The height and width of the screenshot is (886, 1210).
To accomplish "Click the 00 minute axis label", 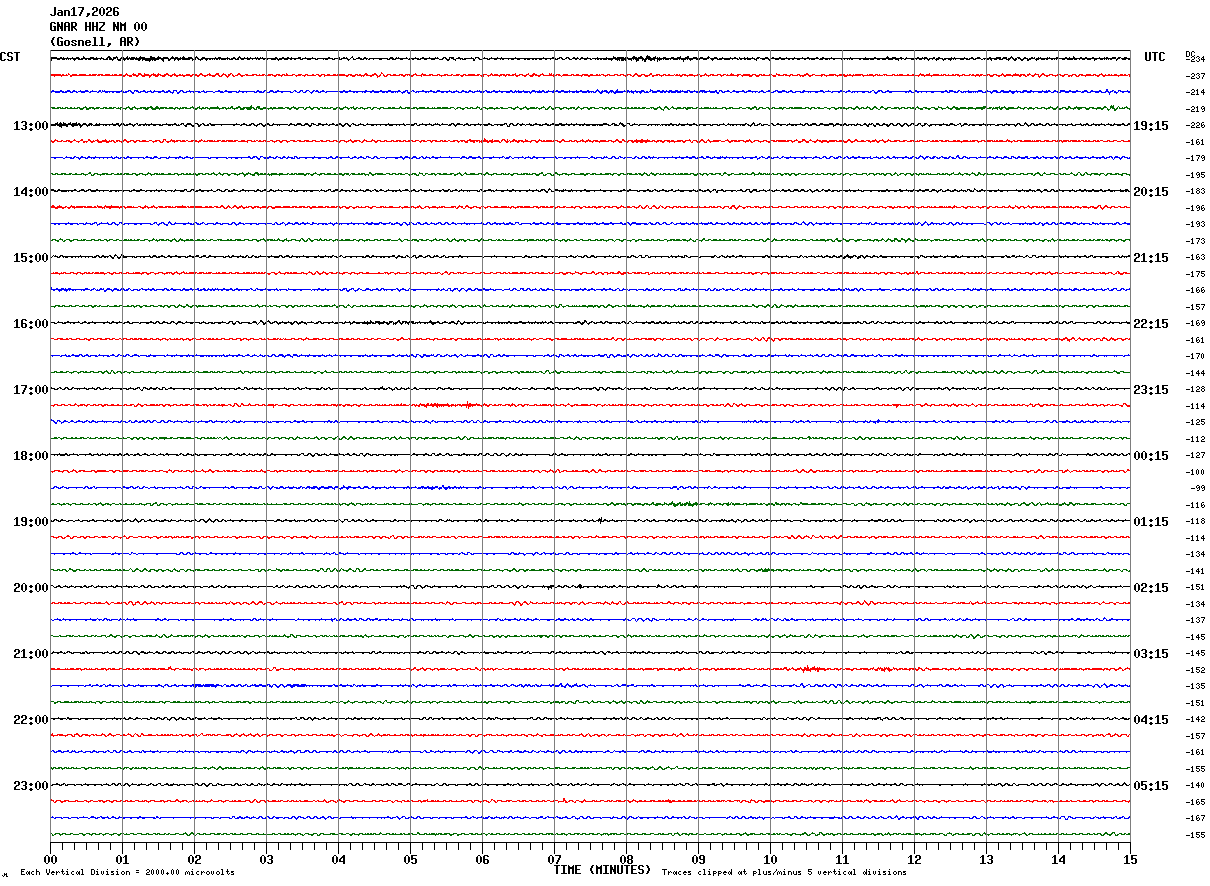I will [x=51, y=859].
